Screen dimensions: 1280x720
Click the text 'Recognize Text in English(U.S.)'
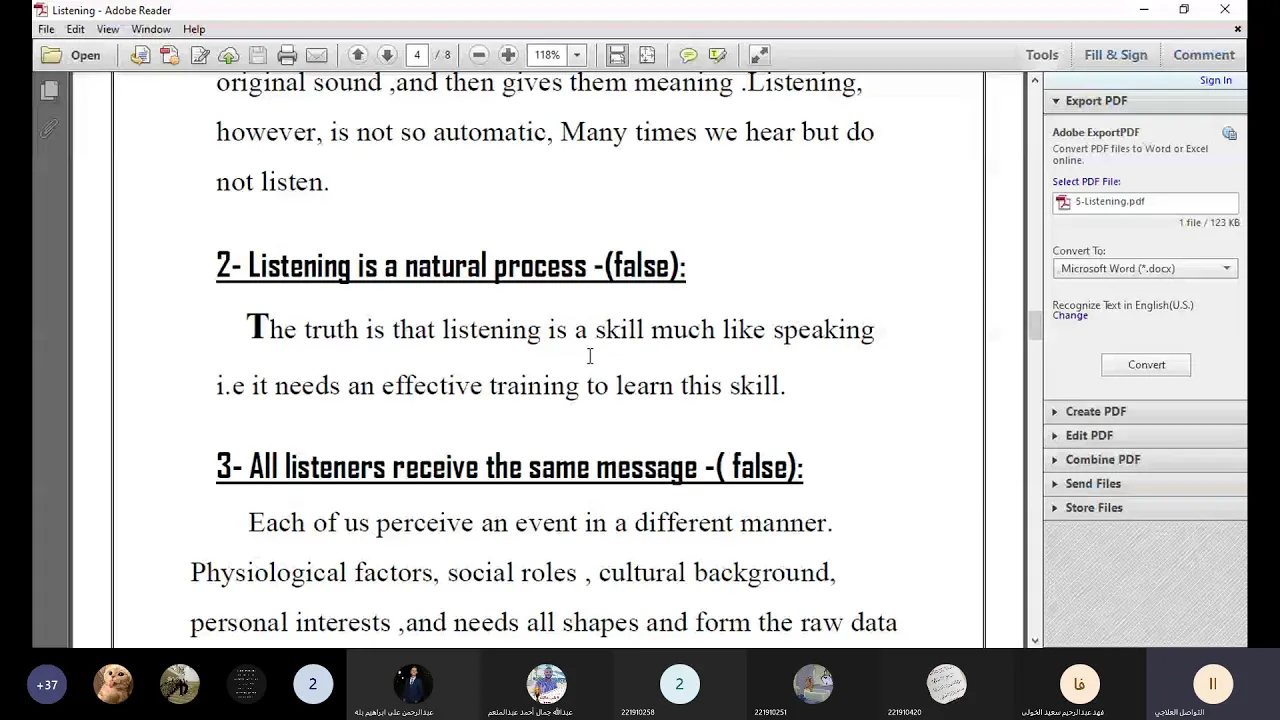tap(1122, 305)
